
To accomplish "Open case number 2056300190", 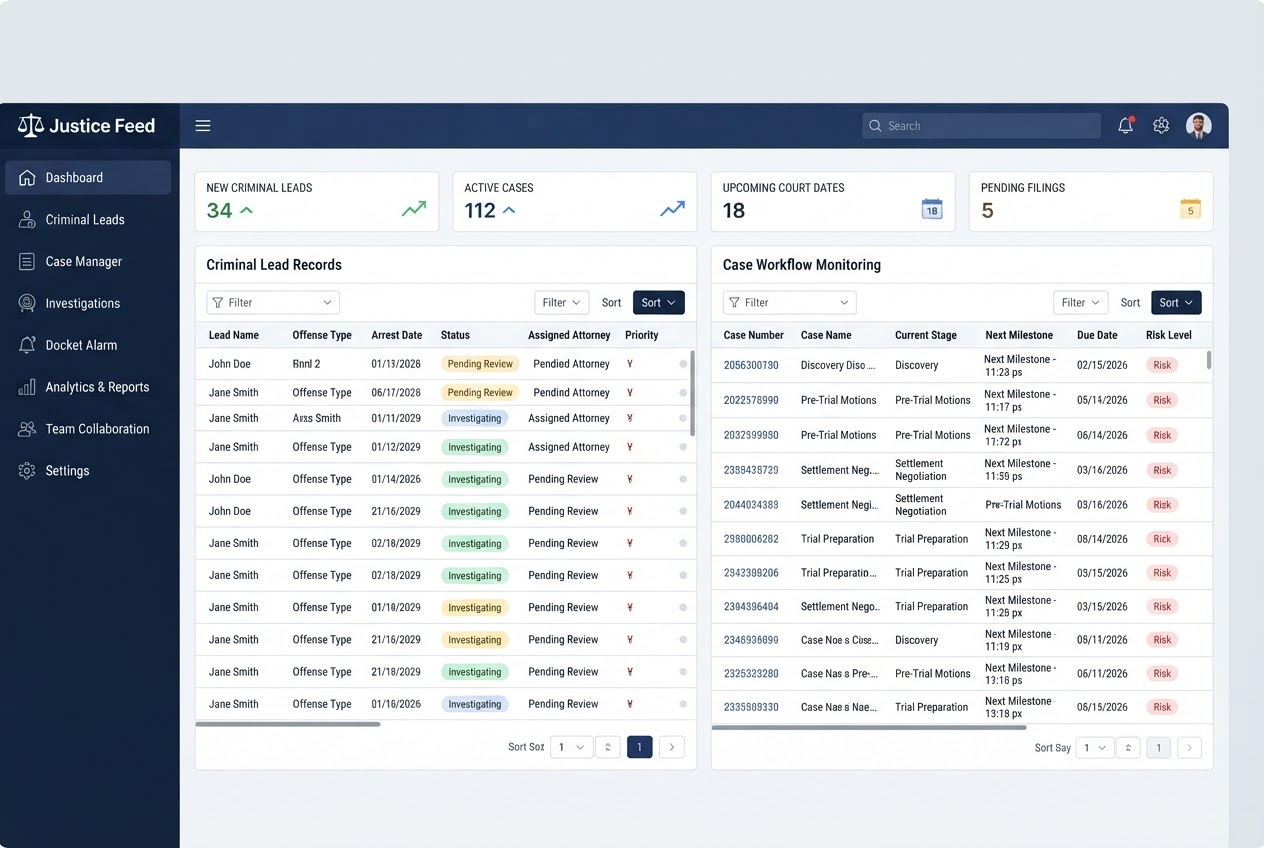I will (751, 366).
